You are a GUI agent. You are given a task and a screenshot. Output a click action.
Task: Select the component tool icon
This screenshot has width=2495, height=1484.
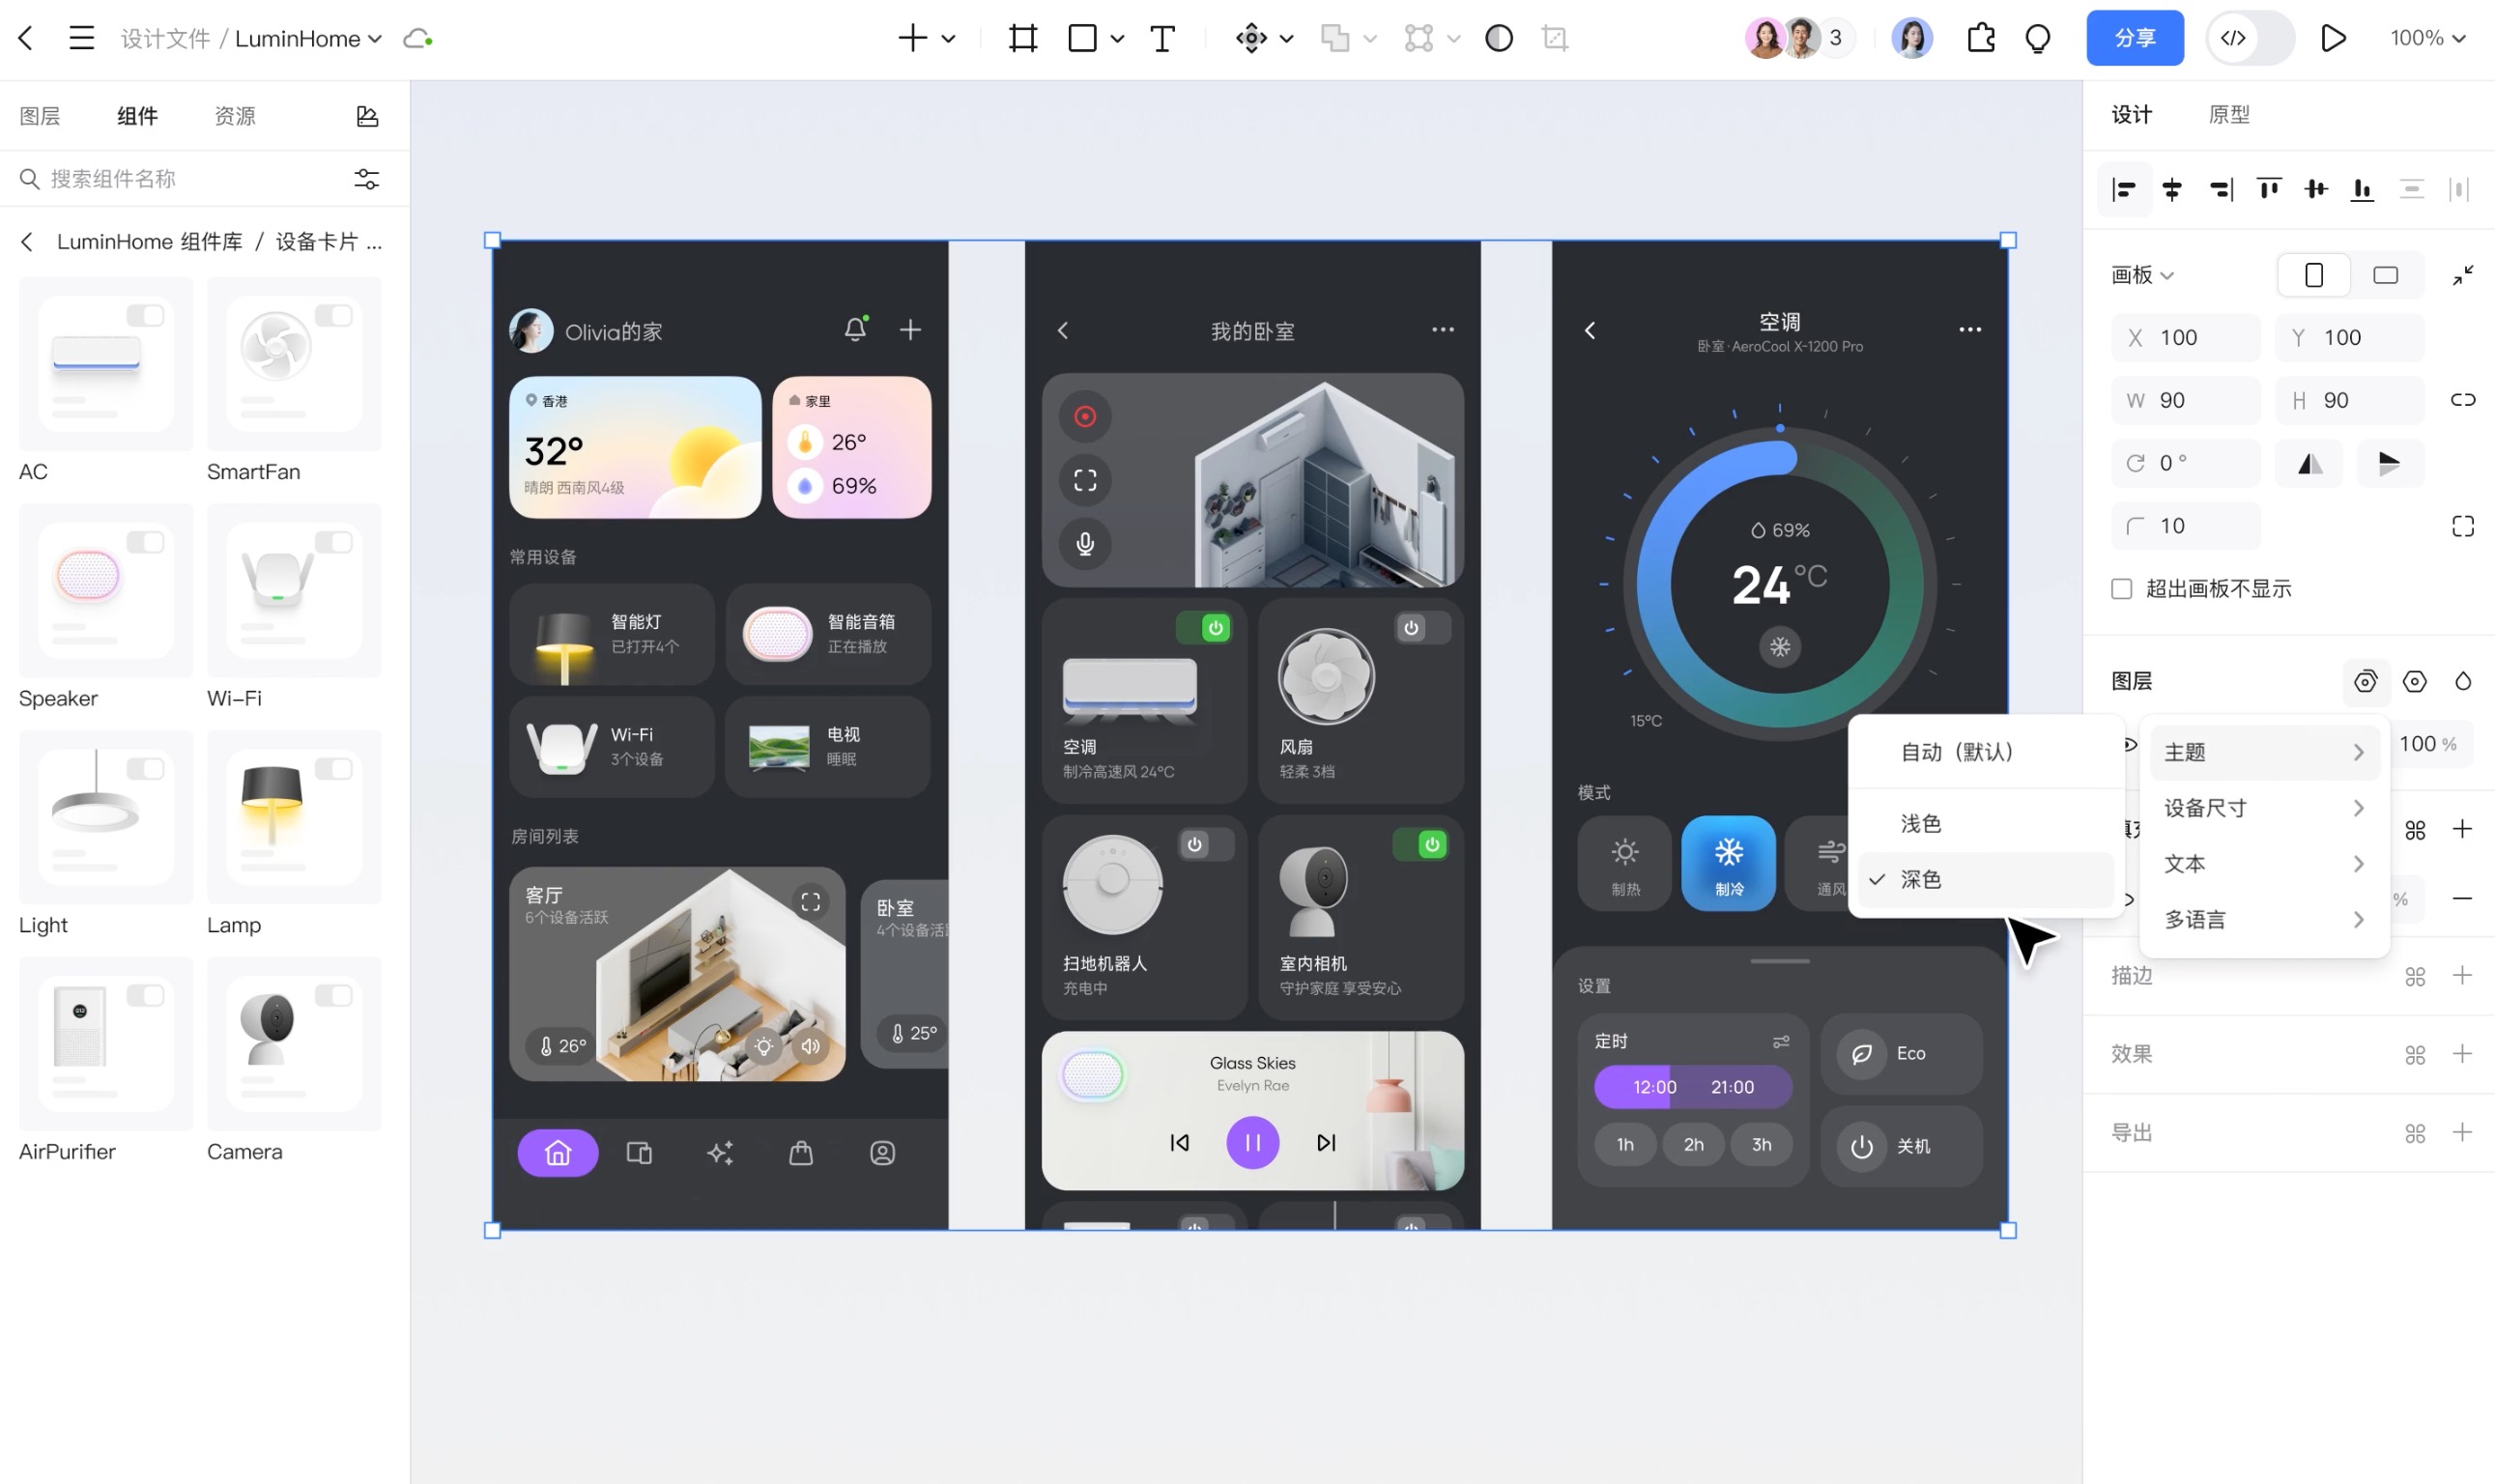(x=1251, y=38)
